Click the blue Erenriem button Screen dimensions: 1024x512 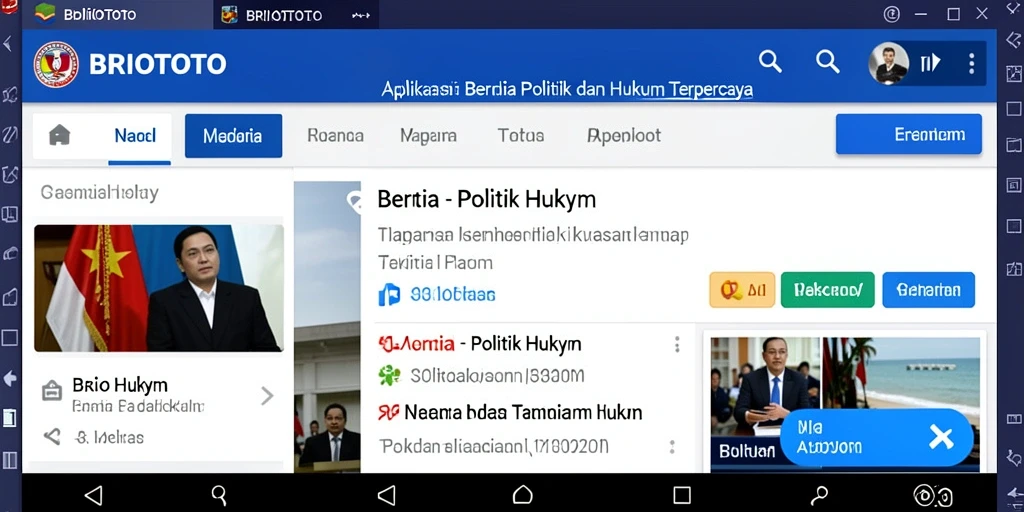pos(908,134)
